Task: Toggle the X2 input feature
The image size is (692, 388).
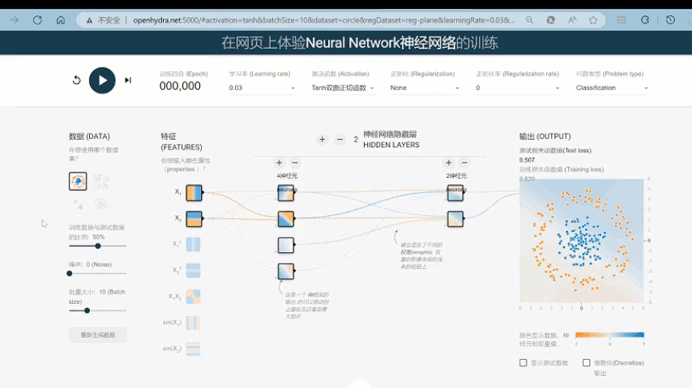Action: click(194, 219)
